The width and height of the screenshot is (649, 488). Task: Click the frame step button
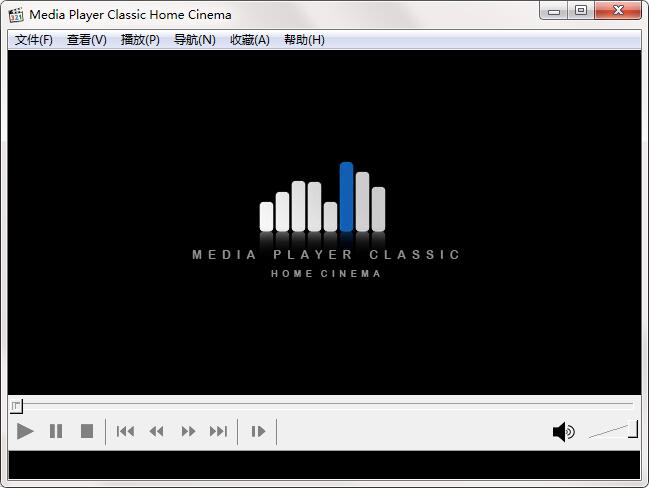pyautogui.click(x=258, y=431)
